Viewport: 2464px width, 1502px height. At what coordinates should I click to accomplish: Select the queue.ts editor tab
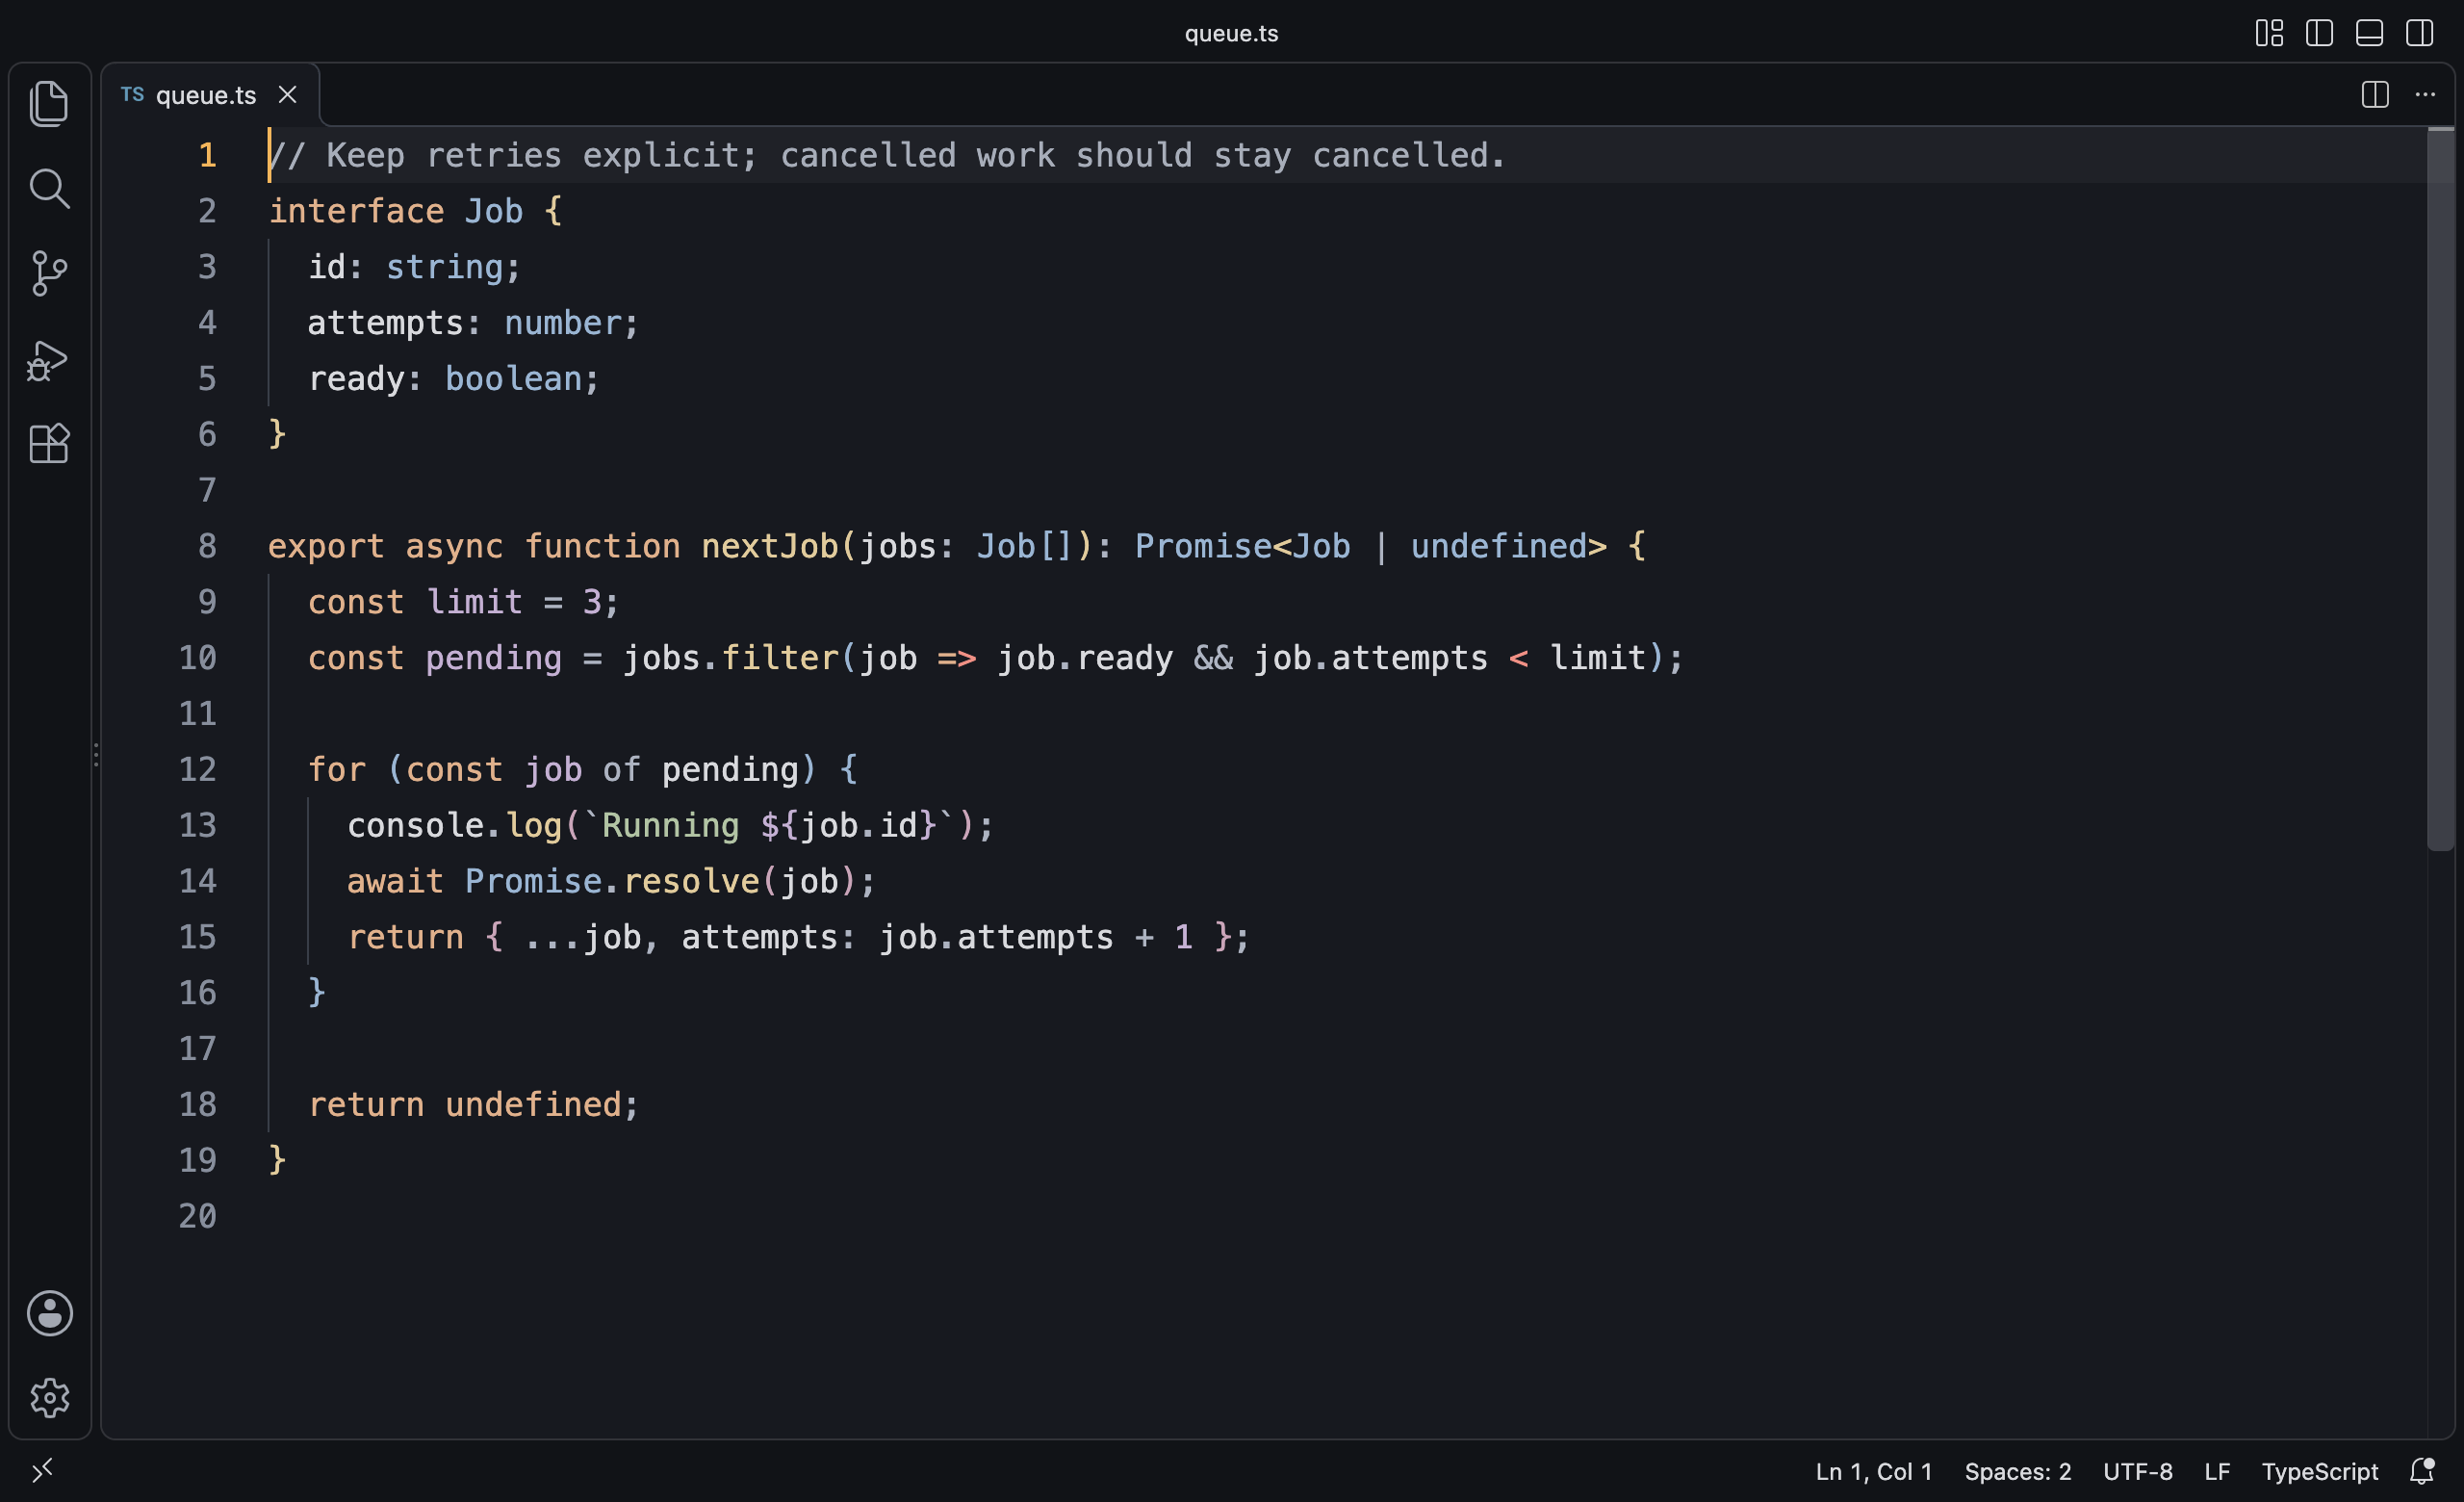(x=210, y=94)
